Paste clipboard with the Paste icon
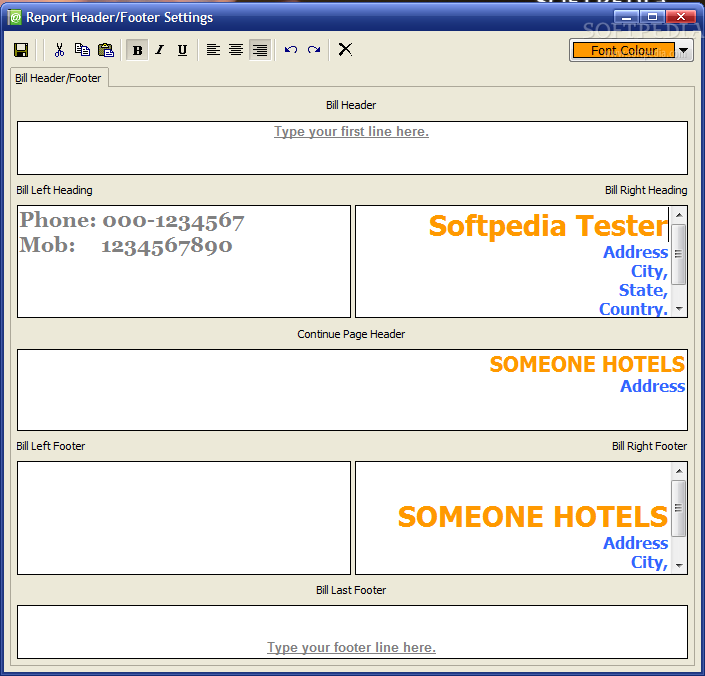Screen dimensions: 705x676 click(106, 49)
